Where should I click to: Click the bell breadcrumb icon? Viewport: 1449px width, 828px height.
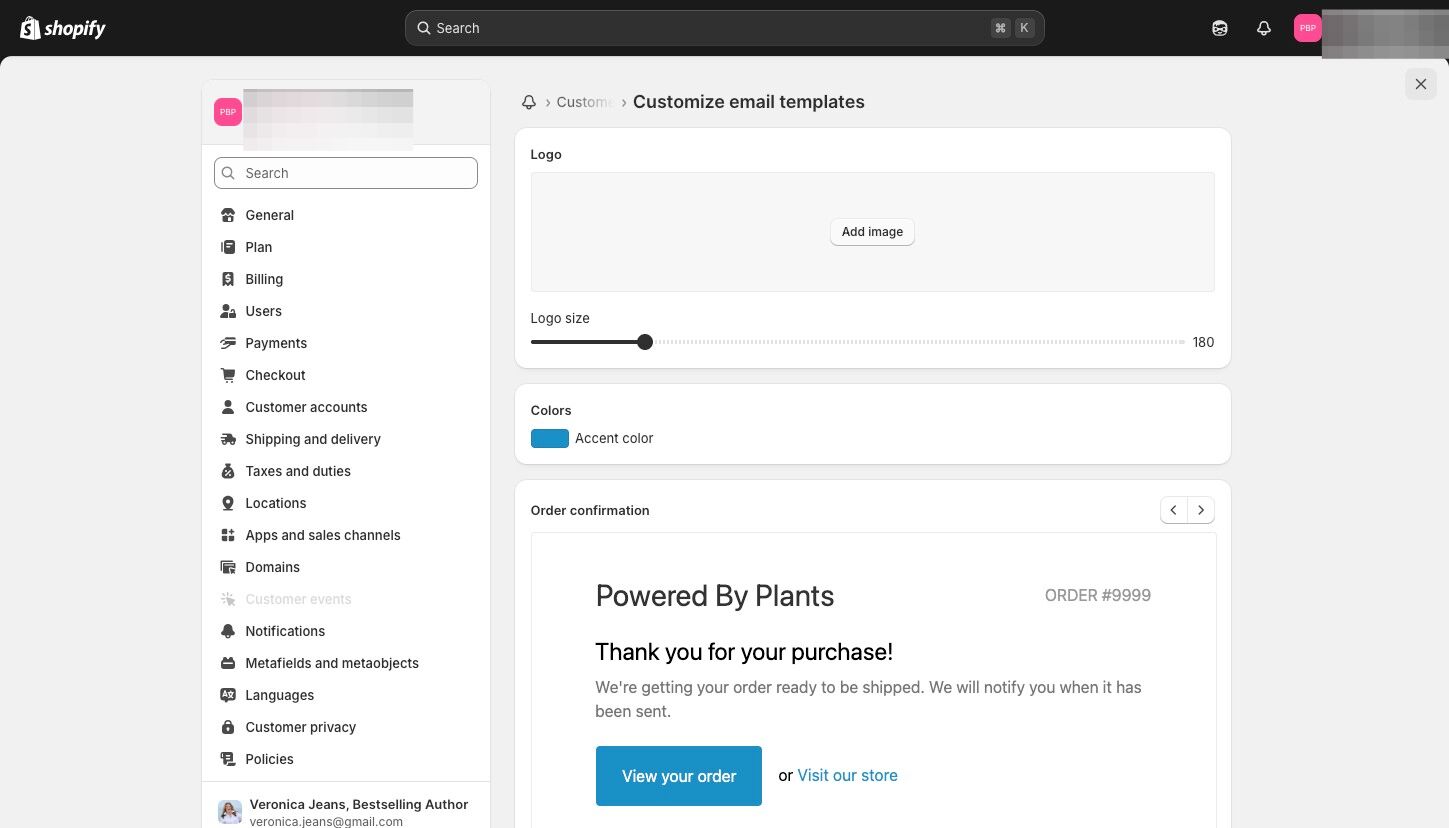point(529,102)
